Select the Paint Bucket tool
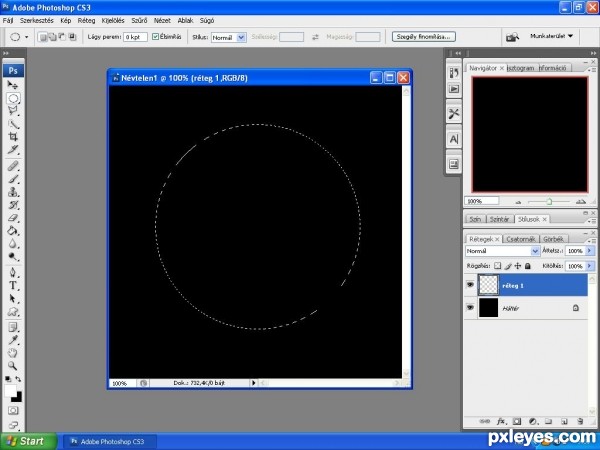Viewport: 600px width, 450px height. click(13, 231)
